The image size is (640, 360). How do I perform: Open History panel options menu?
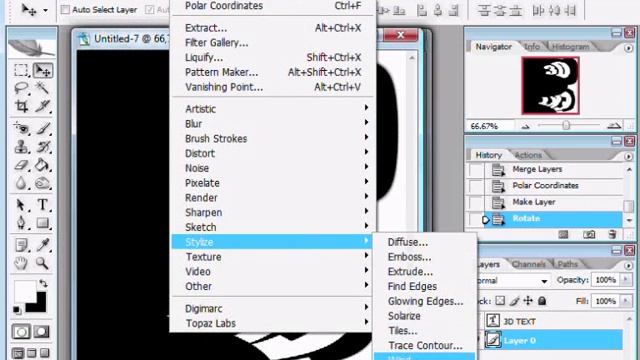tap(628, 156)
